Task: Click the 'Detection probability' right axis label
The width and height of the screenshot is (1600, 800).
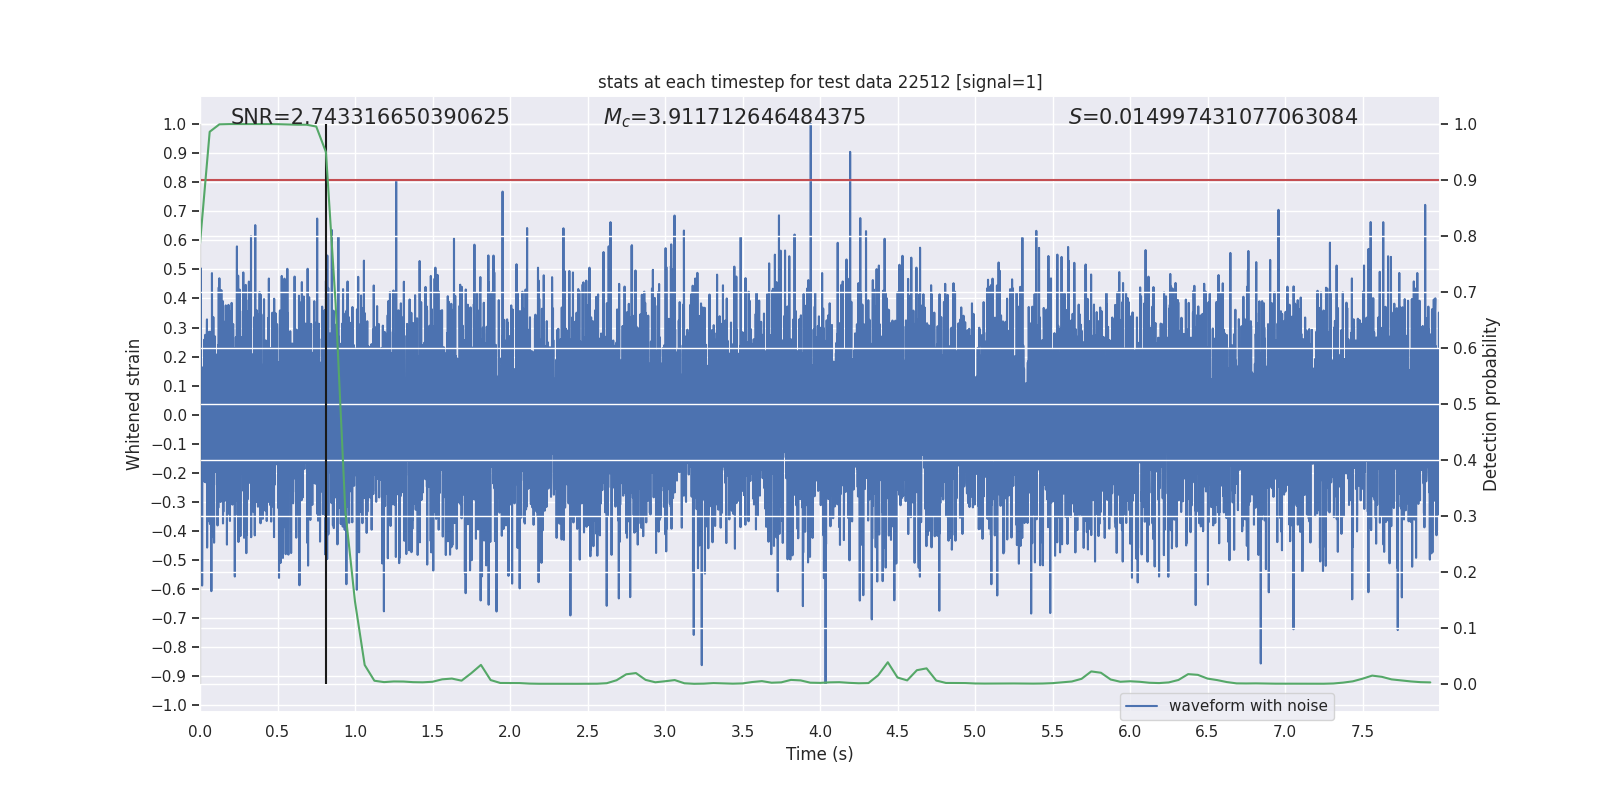Action: 1490,404
